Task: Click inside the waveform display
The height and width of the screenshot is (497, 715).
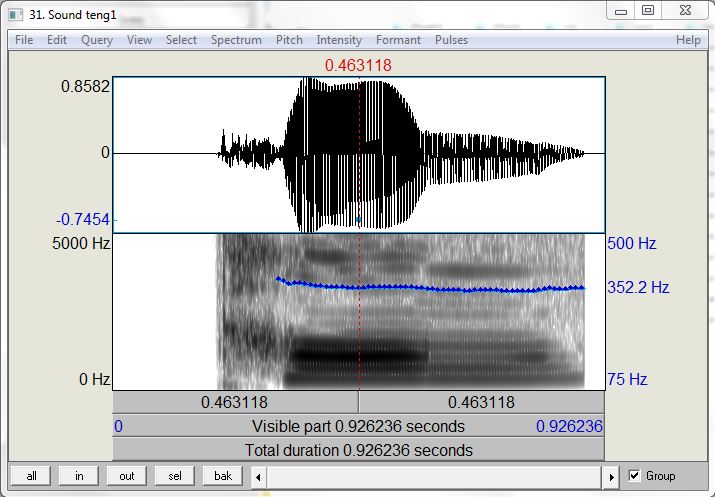Action: (359, 155)
